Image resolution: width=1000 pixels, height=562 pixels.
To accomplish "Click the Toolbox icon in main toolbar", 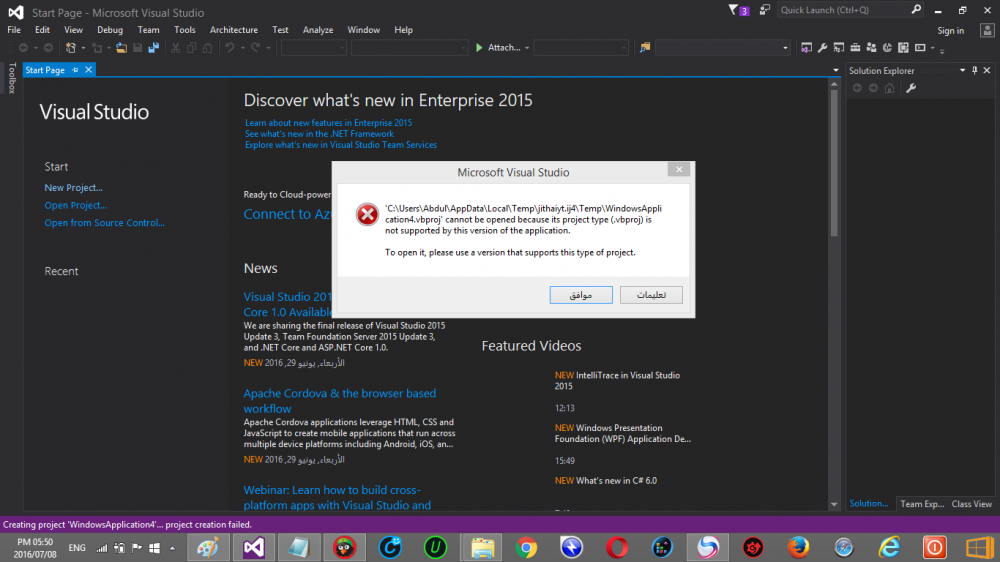I will click(x=855, y=48).
